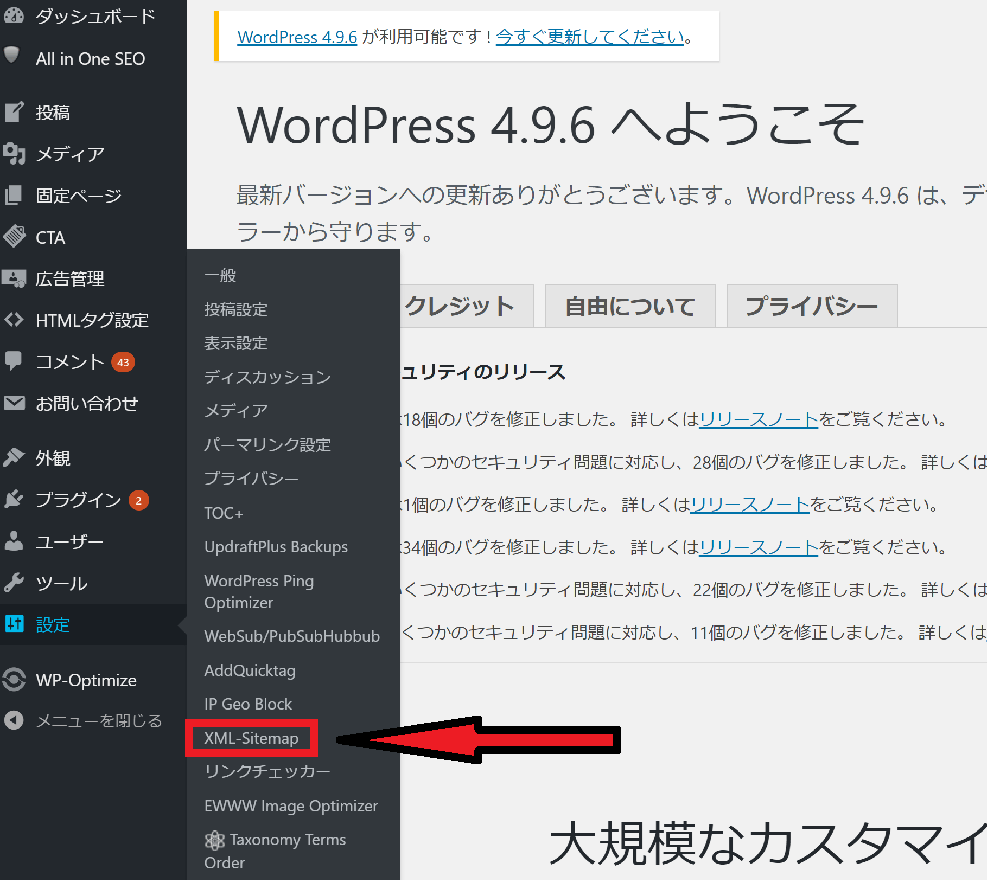Click the Pages (固定ページ) icon

click(14, 195)
